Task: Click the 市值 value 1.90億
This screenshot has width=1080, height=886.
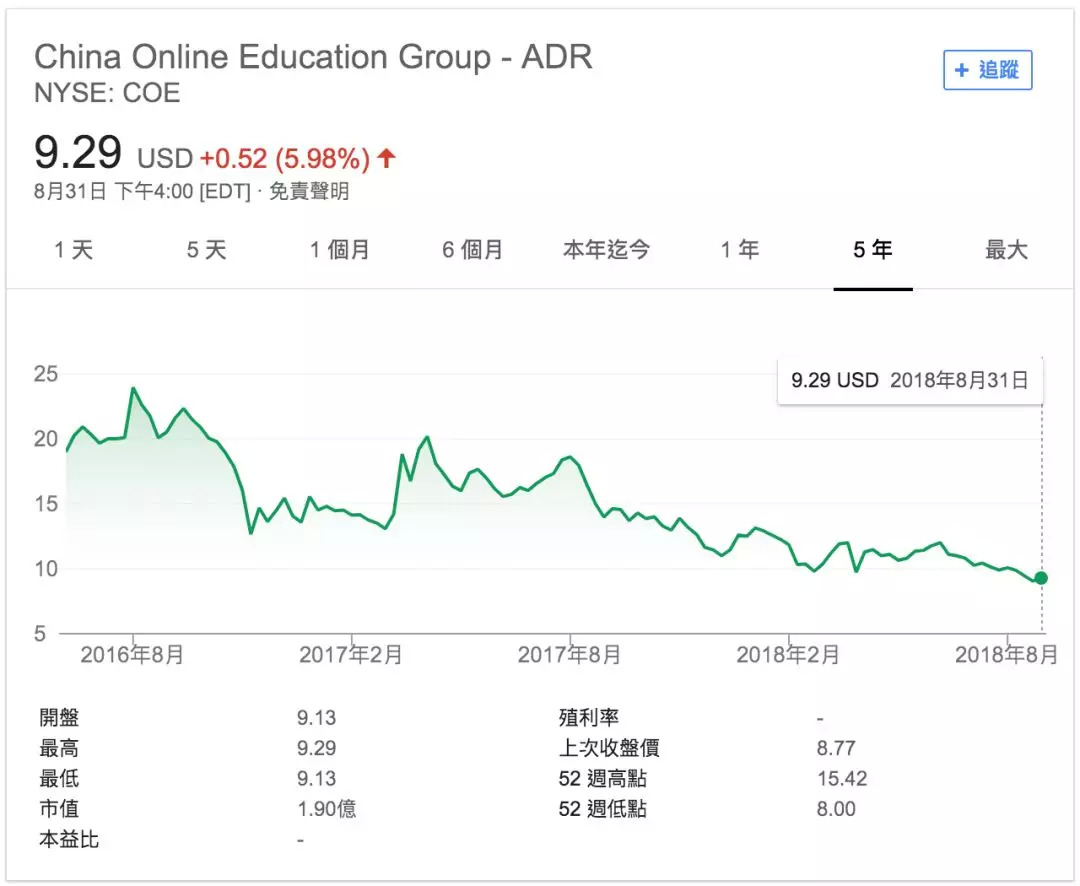Action: (326, 808)
